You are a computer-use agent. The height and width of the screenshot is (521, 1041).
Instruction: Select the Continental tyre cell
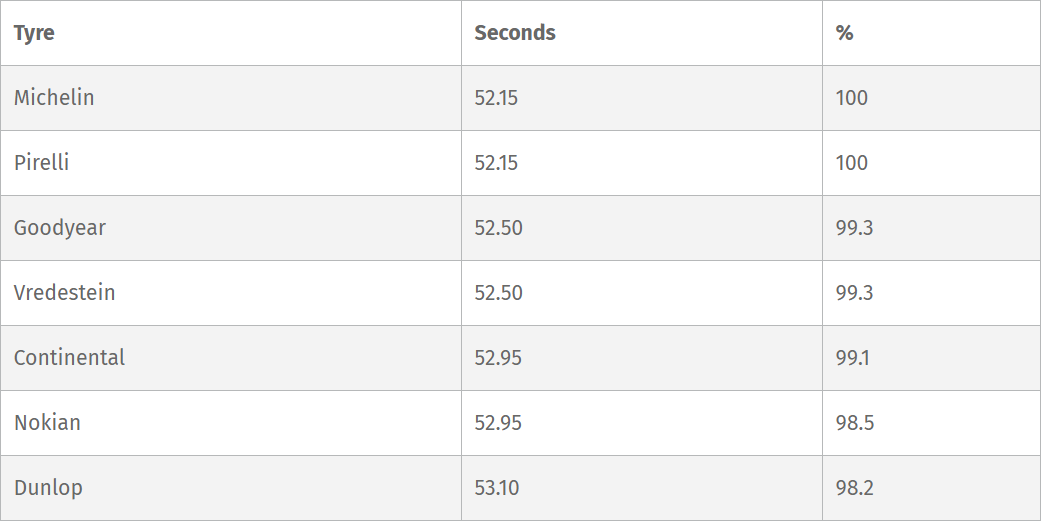pyautogui.click(x=70, y=358)
